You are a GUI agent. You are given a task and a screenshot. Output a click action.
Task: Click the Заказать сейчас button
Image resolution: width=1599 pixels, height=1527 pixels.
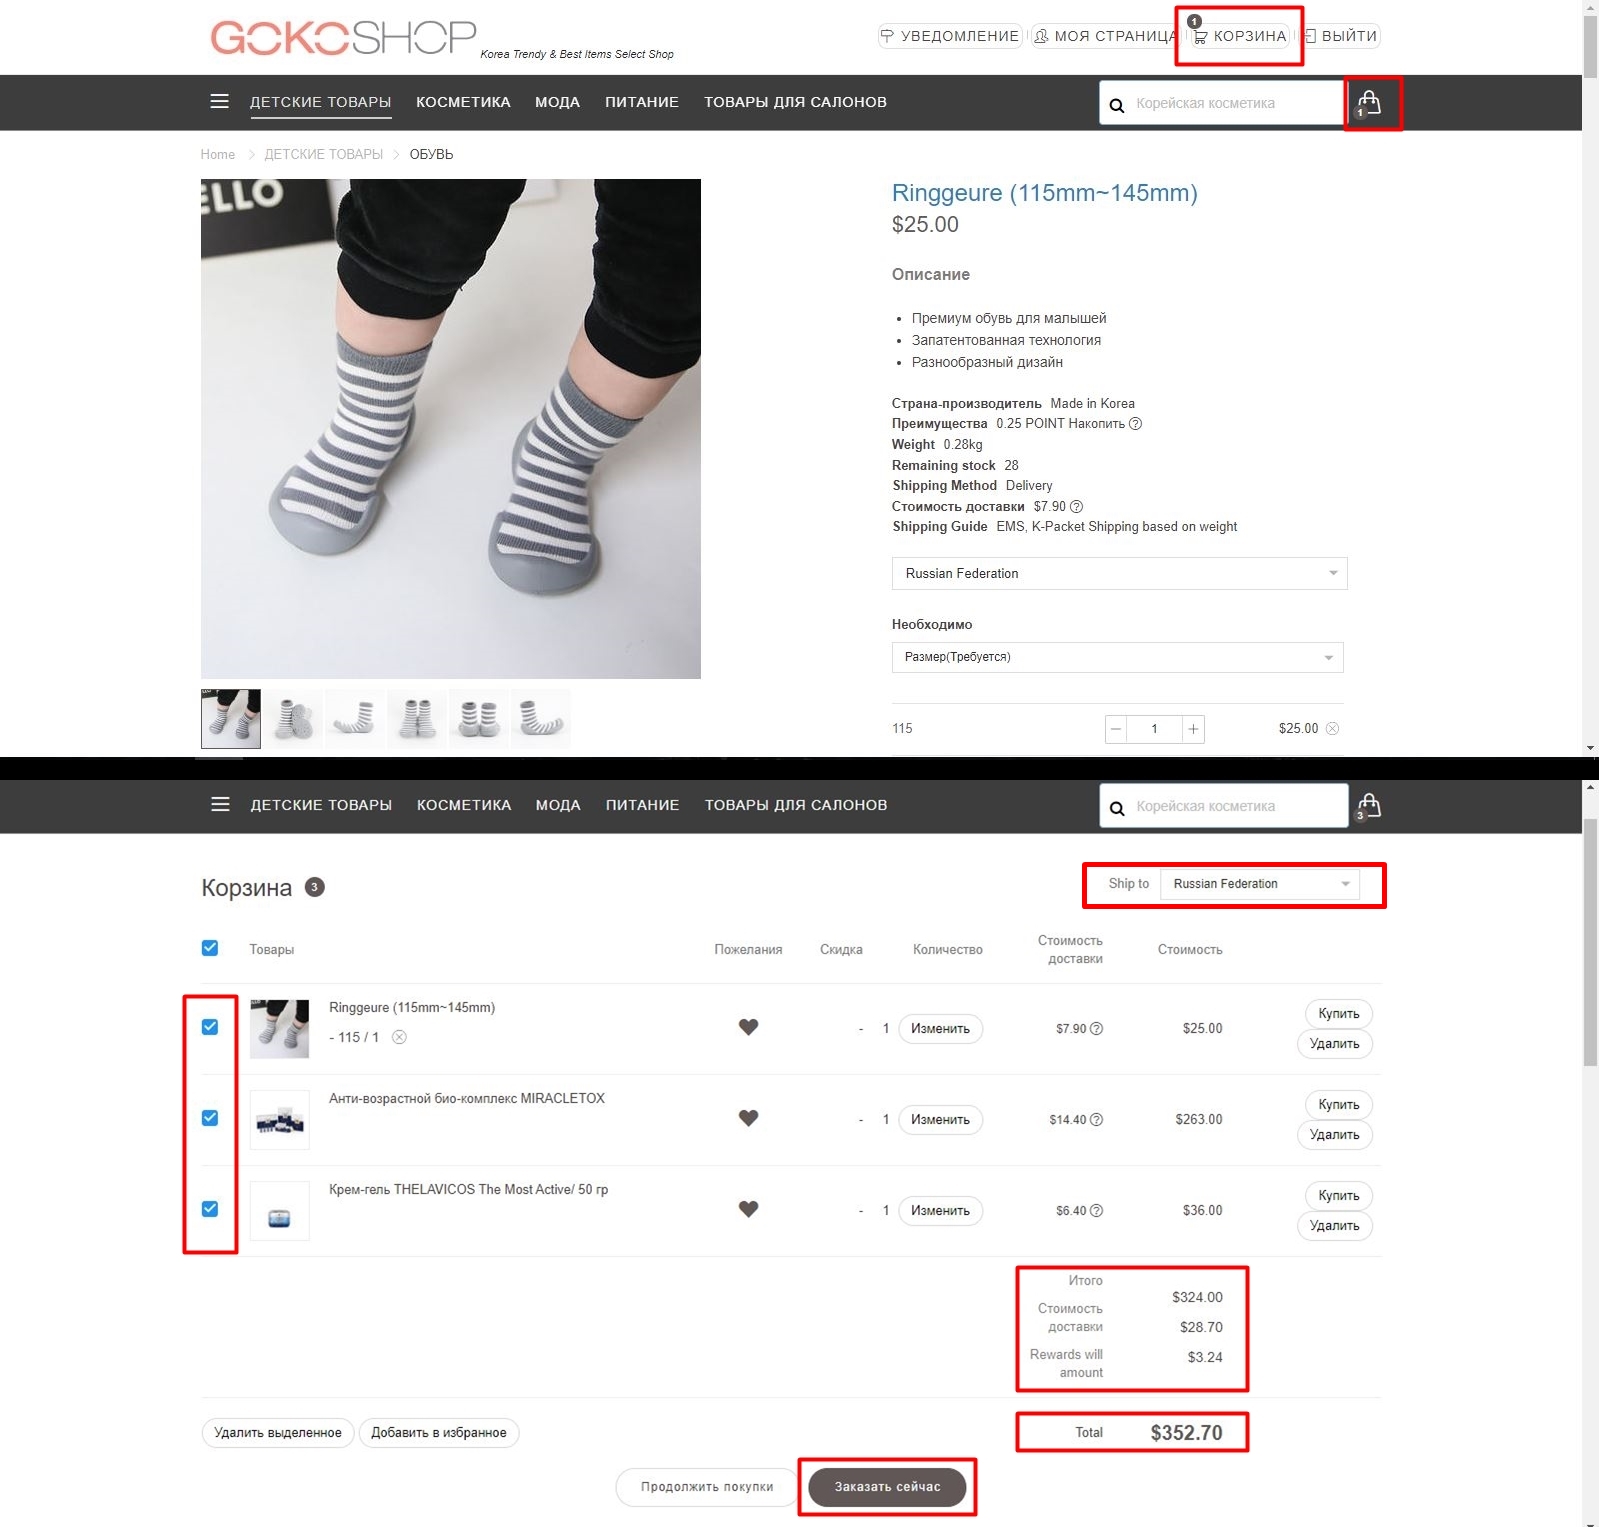[887, 1487]
